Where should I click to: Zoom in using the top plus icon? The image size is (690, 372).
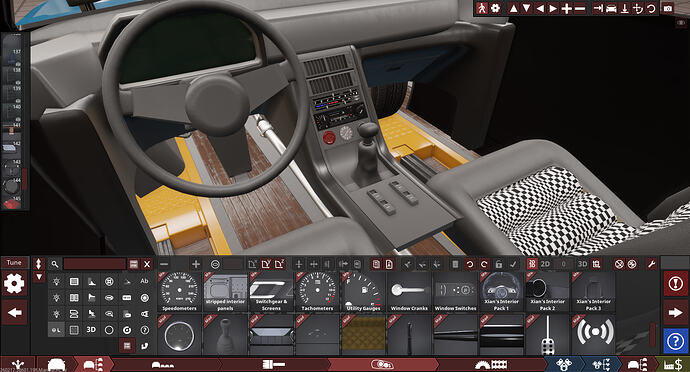pos(567,8)
